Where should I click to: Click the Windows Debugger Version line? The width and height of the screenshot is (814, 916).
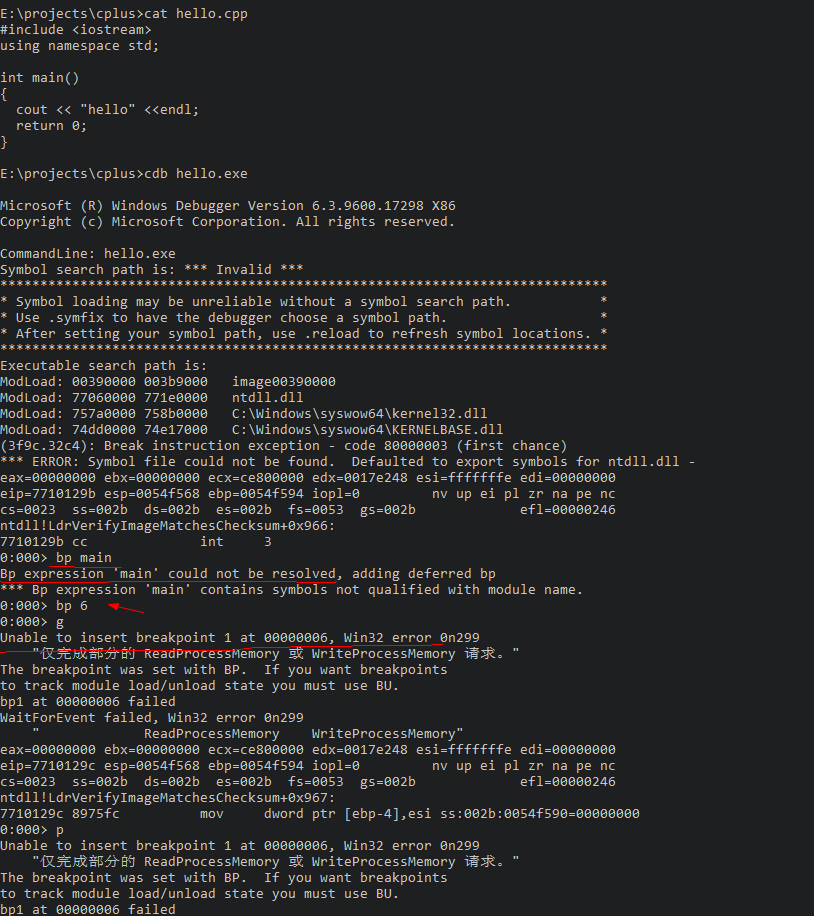pos(228,206)
